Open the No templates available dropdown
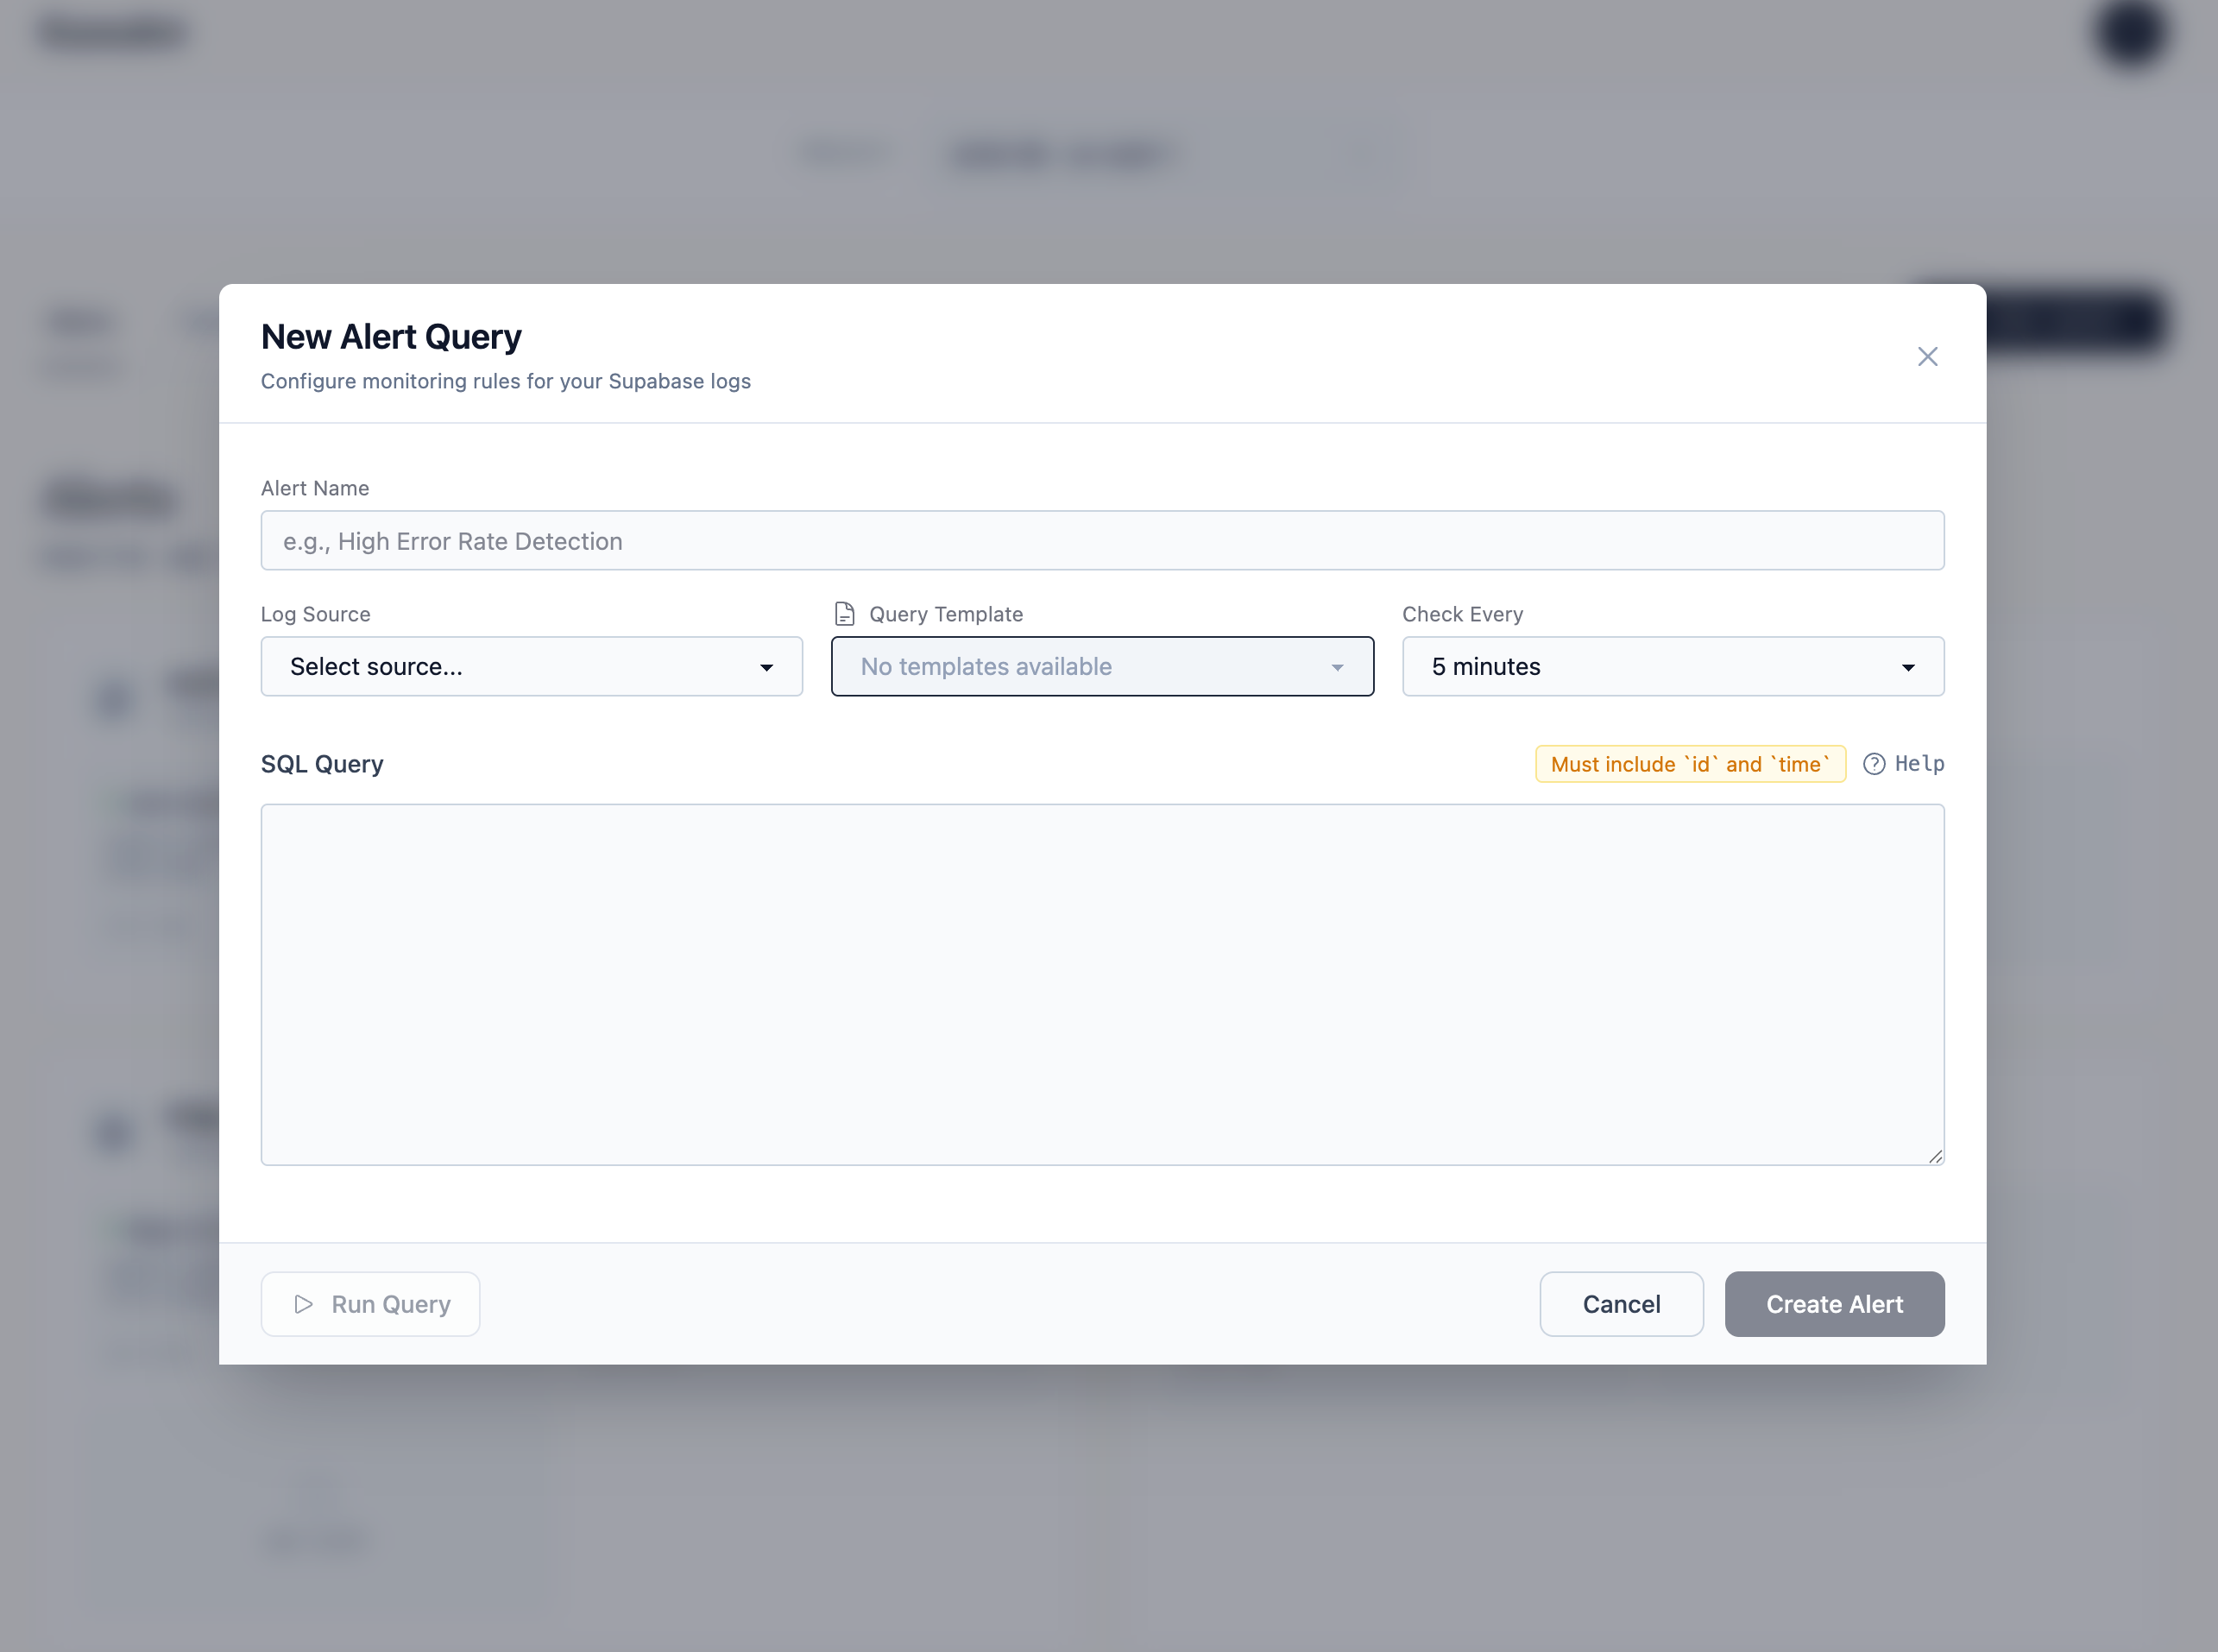2218x1652 pixels. [1102, 666]
